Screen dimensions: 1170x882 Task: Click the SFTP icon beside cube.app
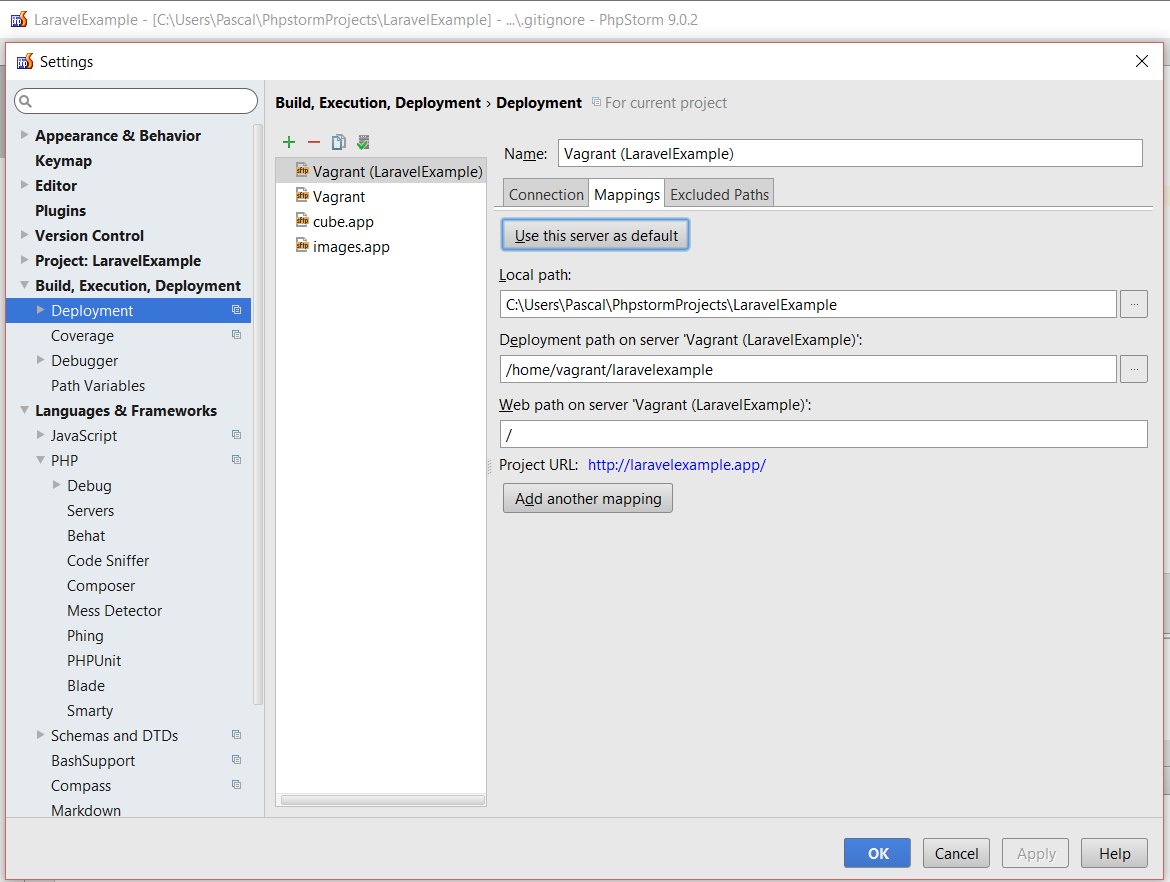[x=302, y=221]
